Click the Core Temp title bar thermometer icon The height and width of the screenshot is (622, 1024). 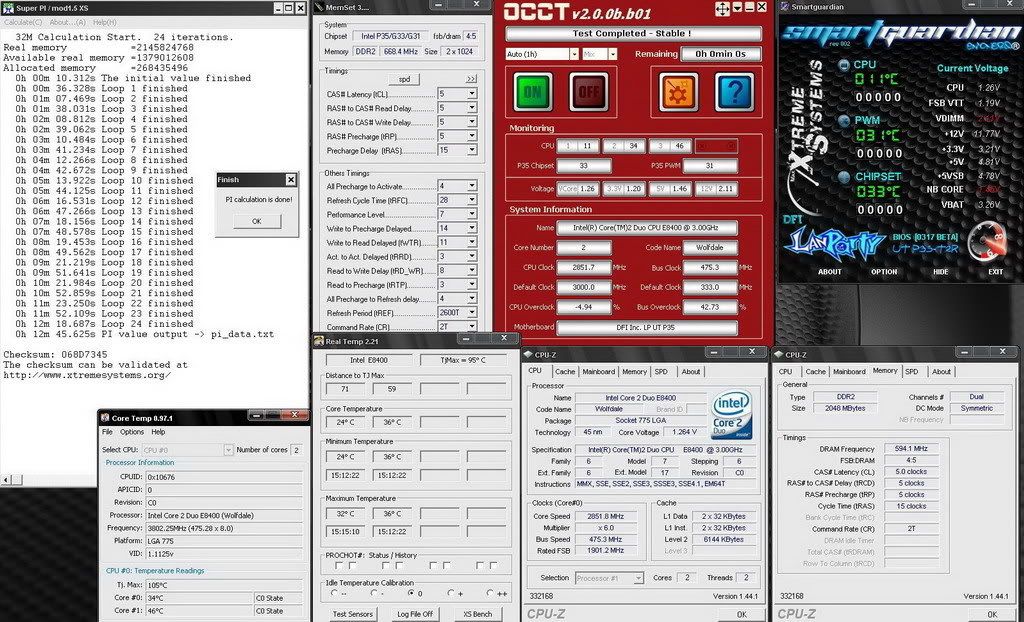pos(105,418)
